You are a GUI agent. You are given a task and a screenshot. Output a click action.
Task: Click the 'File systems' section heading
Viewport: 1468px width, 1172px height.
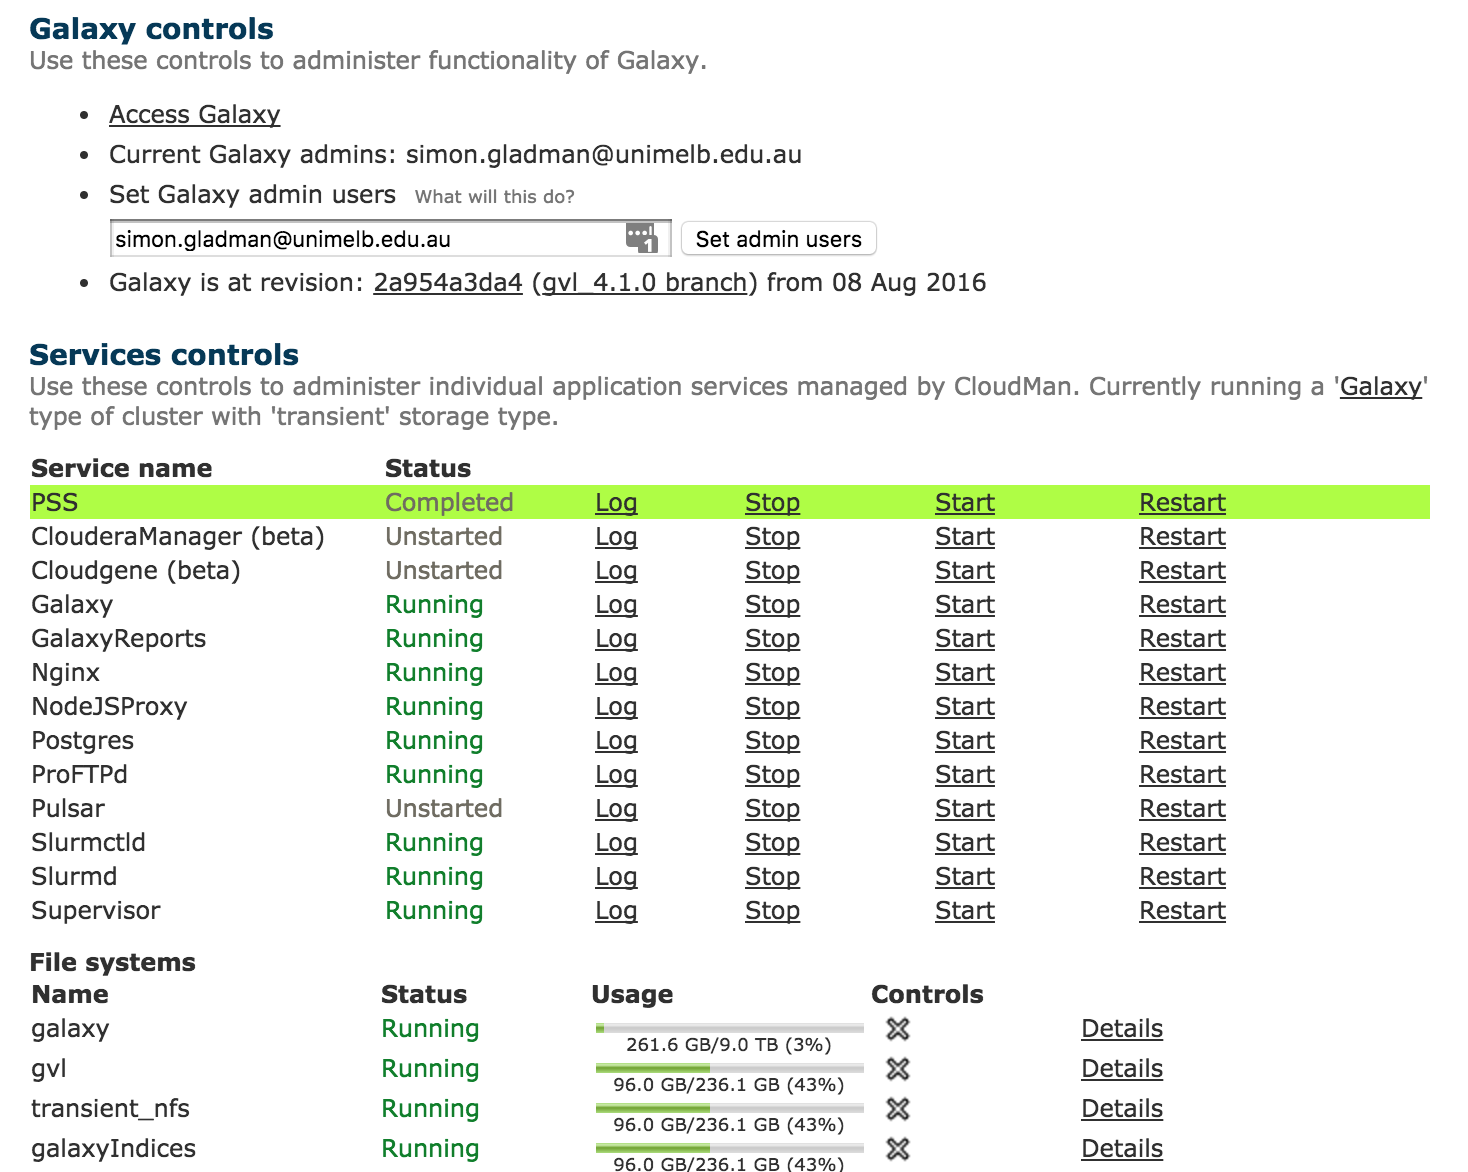pyautogui.click(x=113, y=963)
